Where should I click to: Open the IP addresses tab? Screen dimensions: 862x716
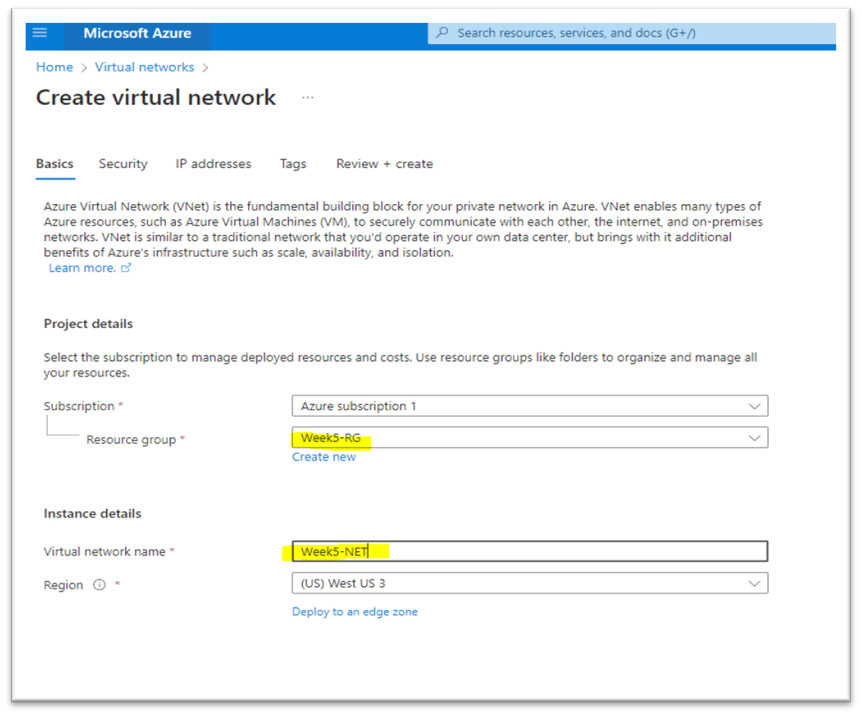[213, 164]
